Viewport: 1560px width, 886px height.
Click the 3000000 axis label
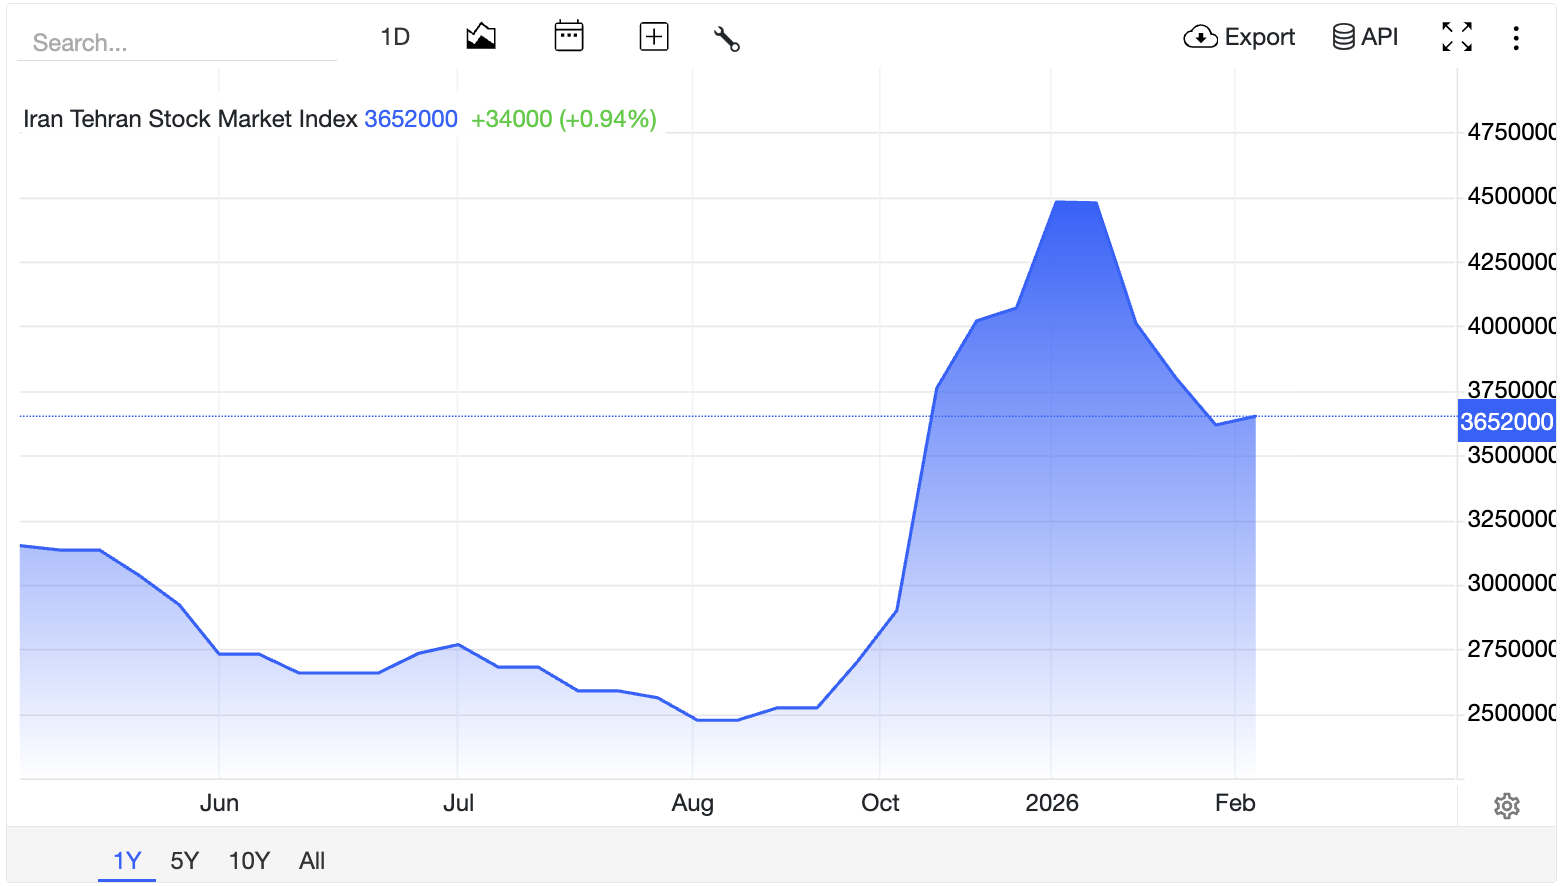click(1511, 583)
